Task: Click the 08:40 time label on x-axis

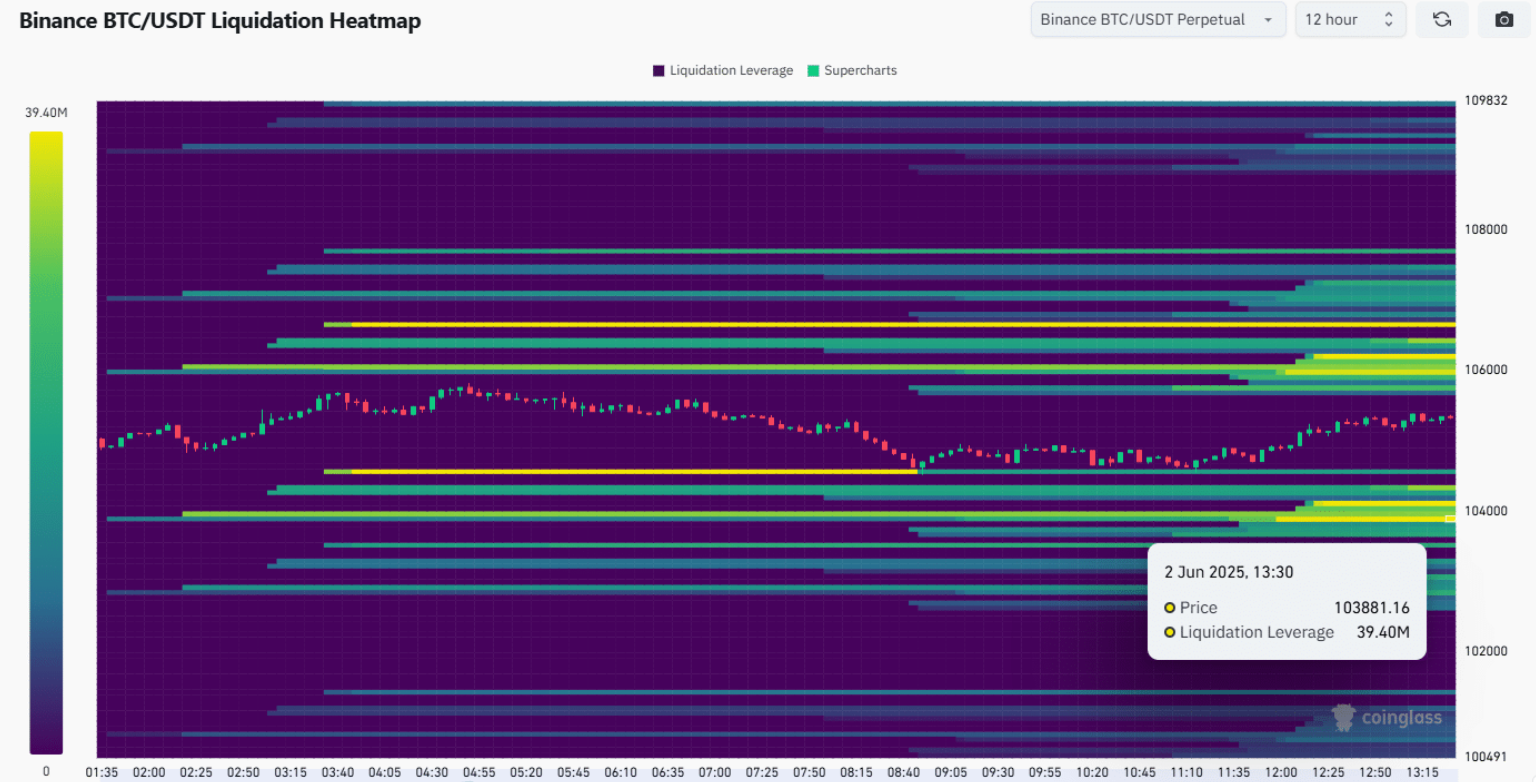Action: pos(903,772)
